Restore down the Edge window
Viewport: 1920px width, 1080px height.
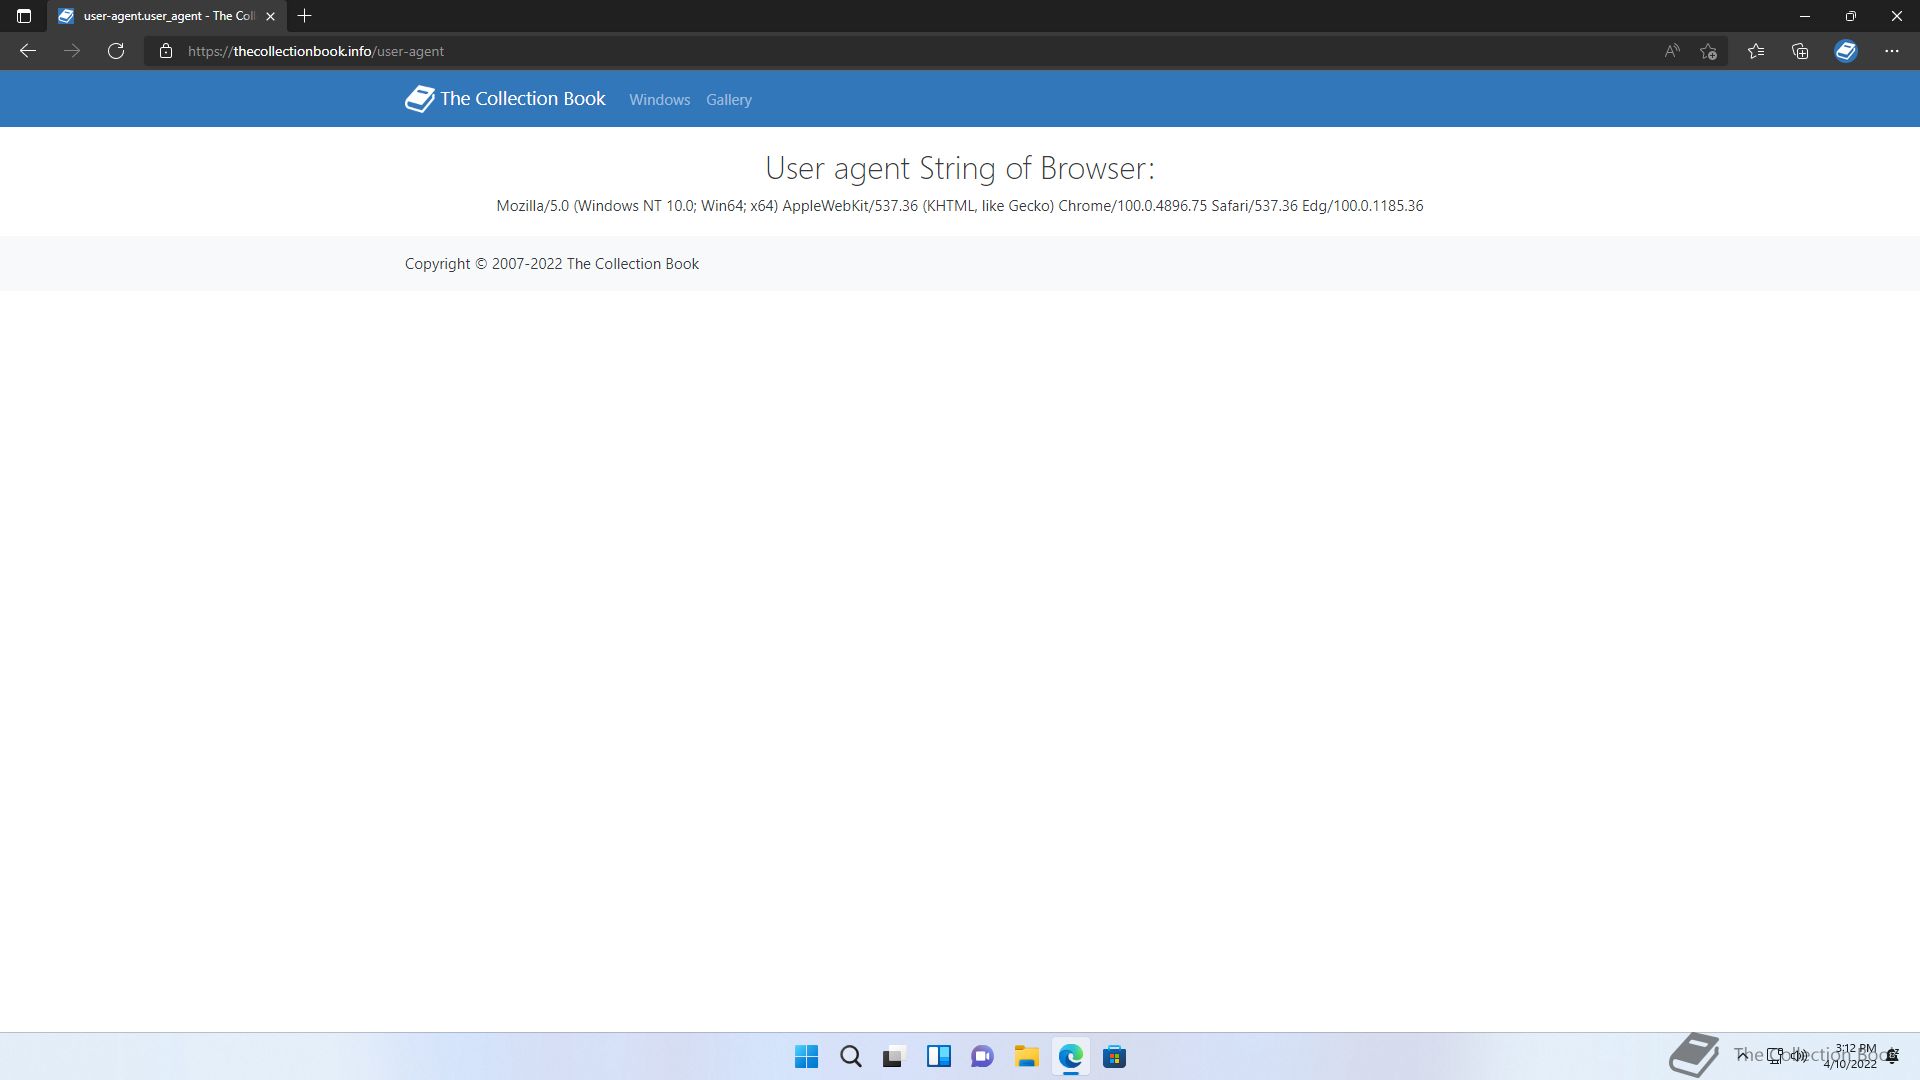click(1851, 16)
